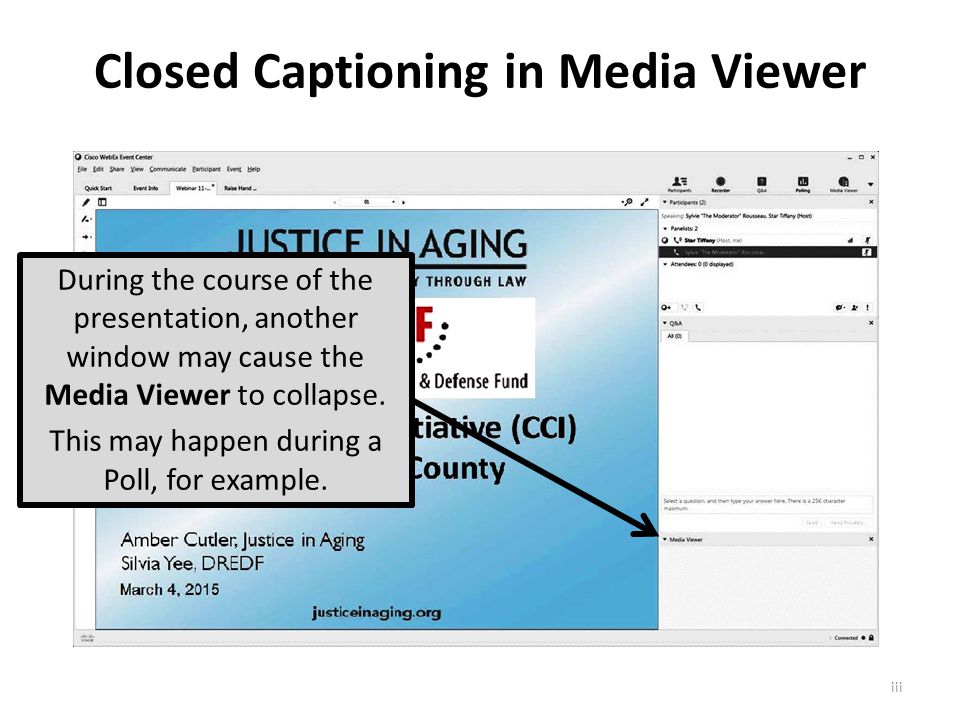Toggle the thumbnail layout view icon
The image size is (960, 720).
coord(102,202)
